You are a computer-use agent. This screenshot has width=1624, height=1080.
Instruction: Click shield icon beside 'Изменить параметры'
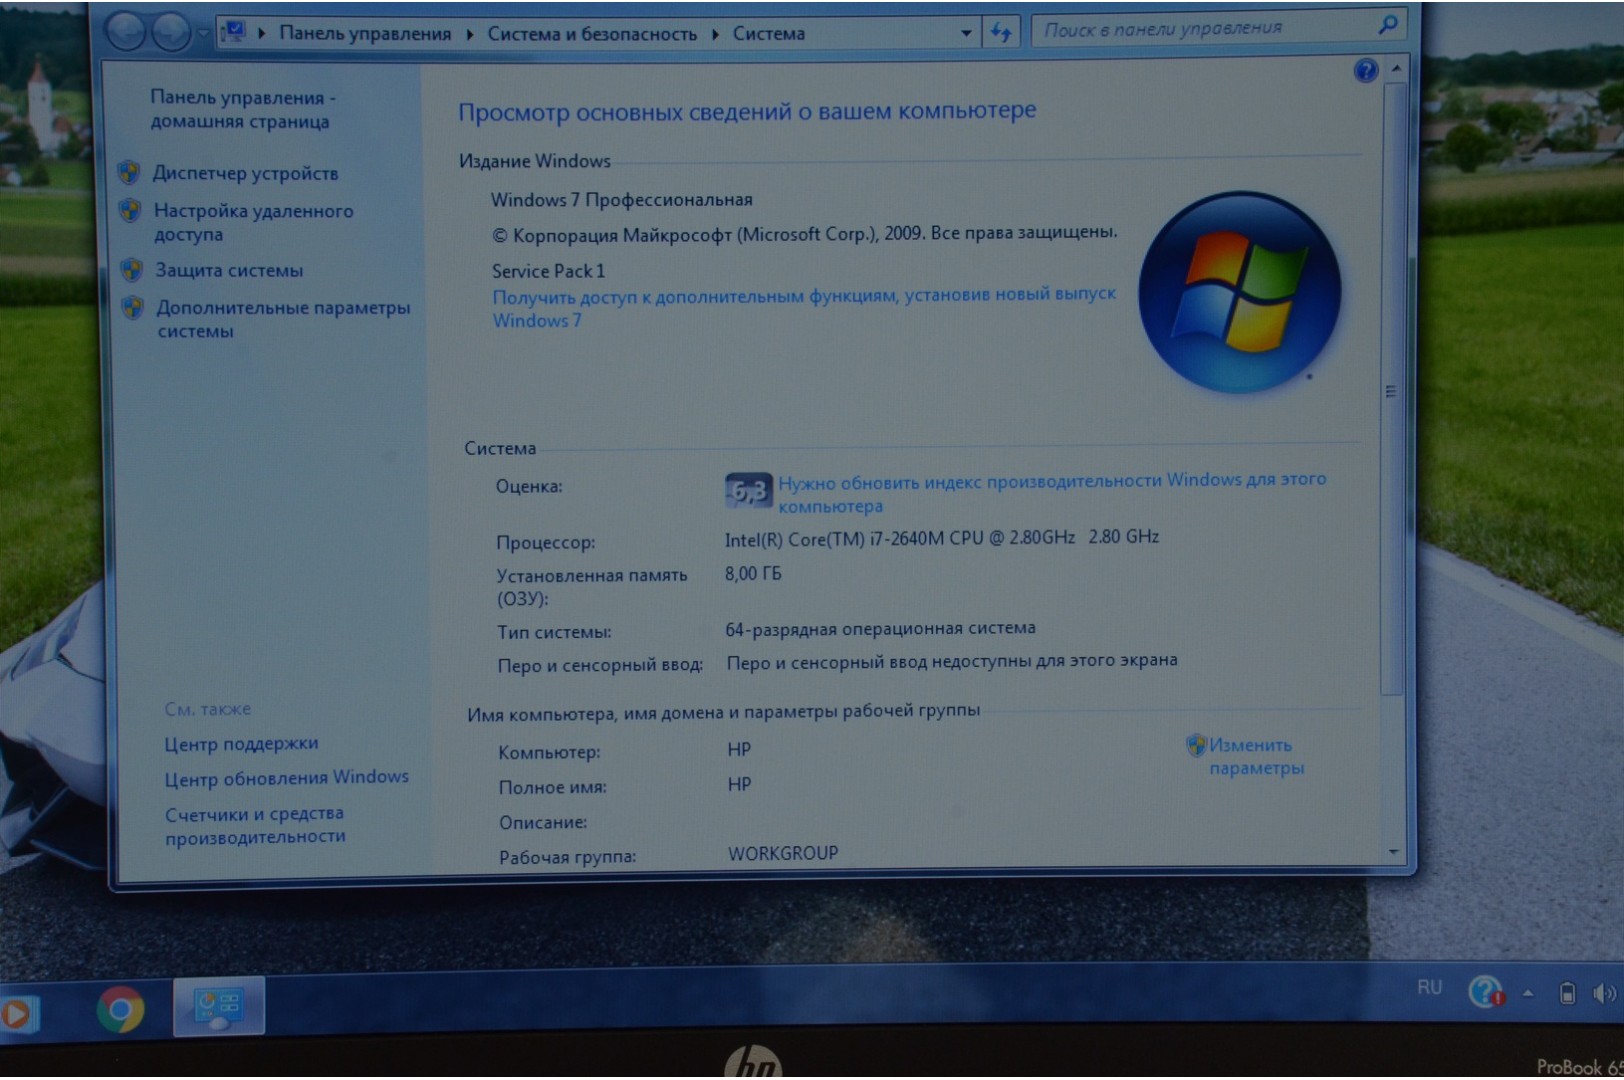click(1196, 744)
